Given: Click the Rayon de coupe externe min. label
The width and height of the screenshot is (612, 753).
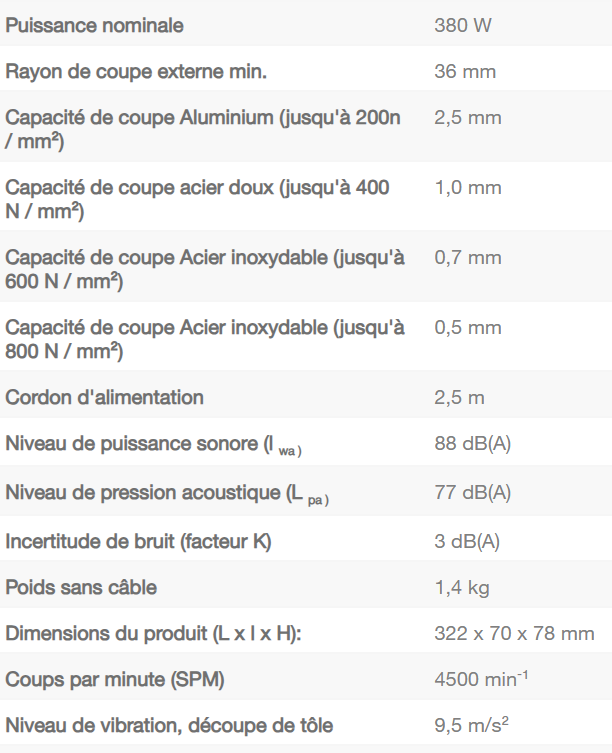Looking at the screenshot, I should click(137, 72).
